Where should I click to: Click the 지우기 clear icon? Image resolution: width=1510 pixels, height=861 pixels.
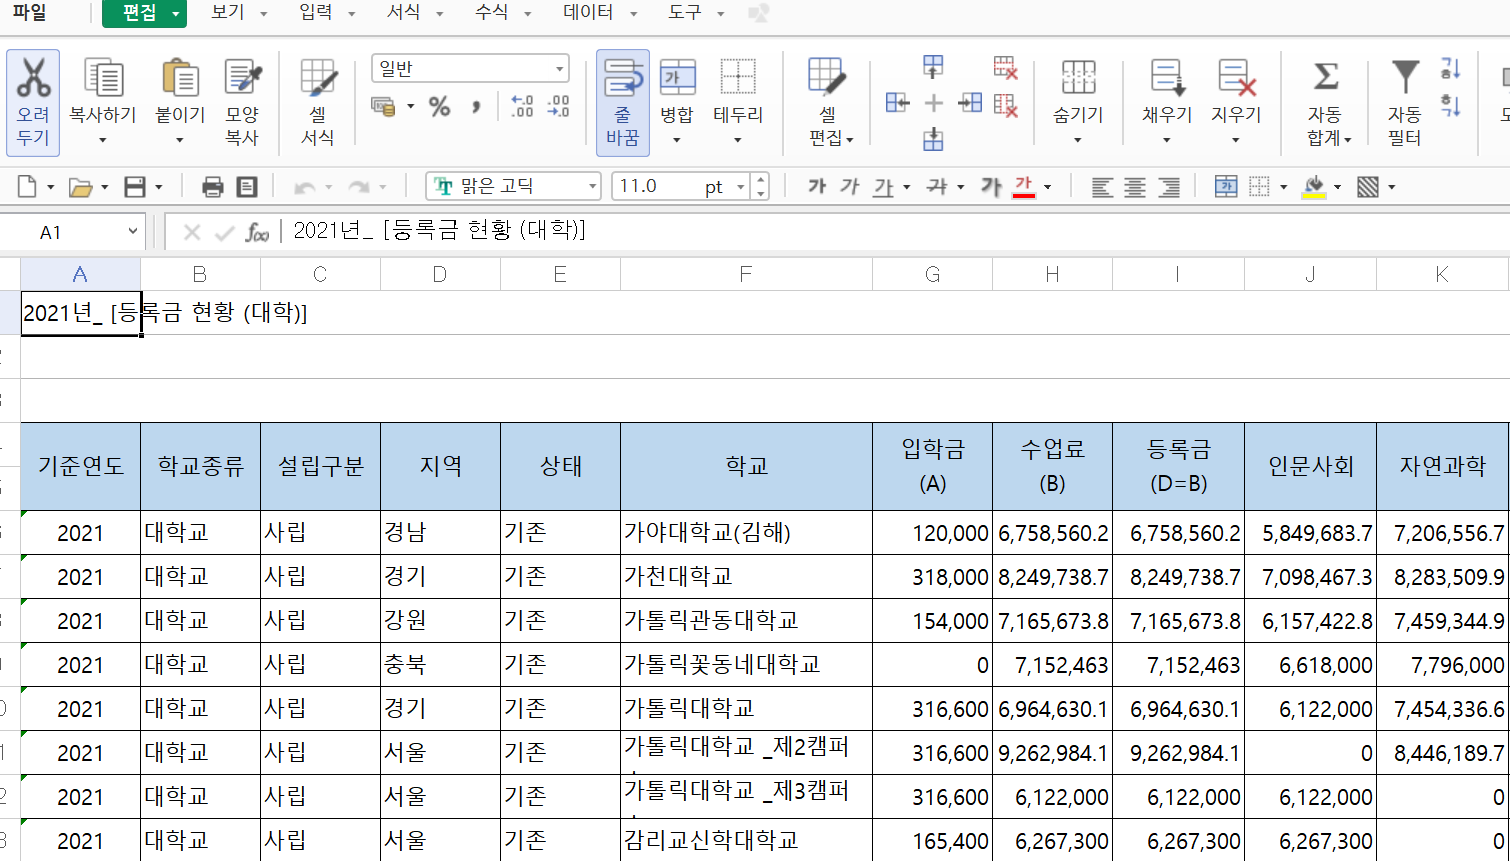pyautogui.click(x=1236, y=78)
